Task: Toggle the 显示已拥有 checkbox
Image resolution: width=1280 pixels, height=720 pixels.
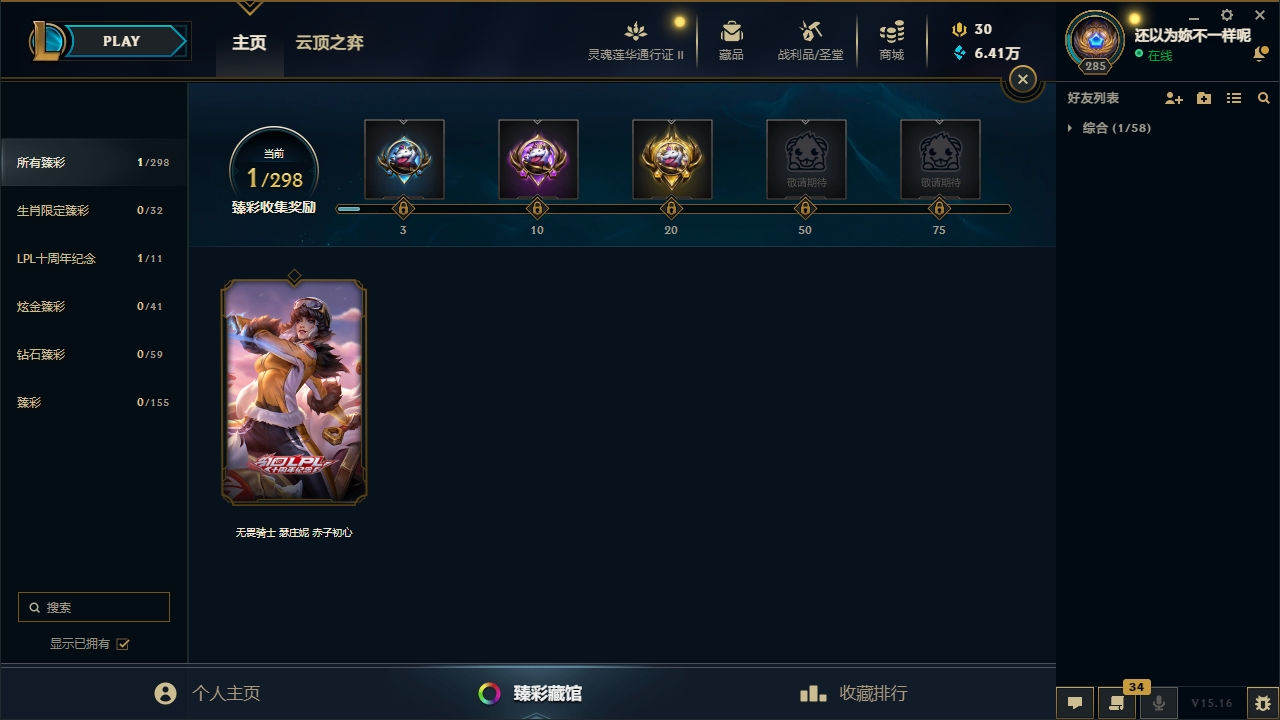Action: [x=123, y=644]
